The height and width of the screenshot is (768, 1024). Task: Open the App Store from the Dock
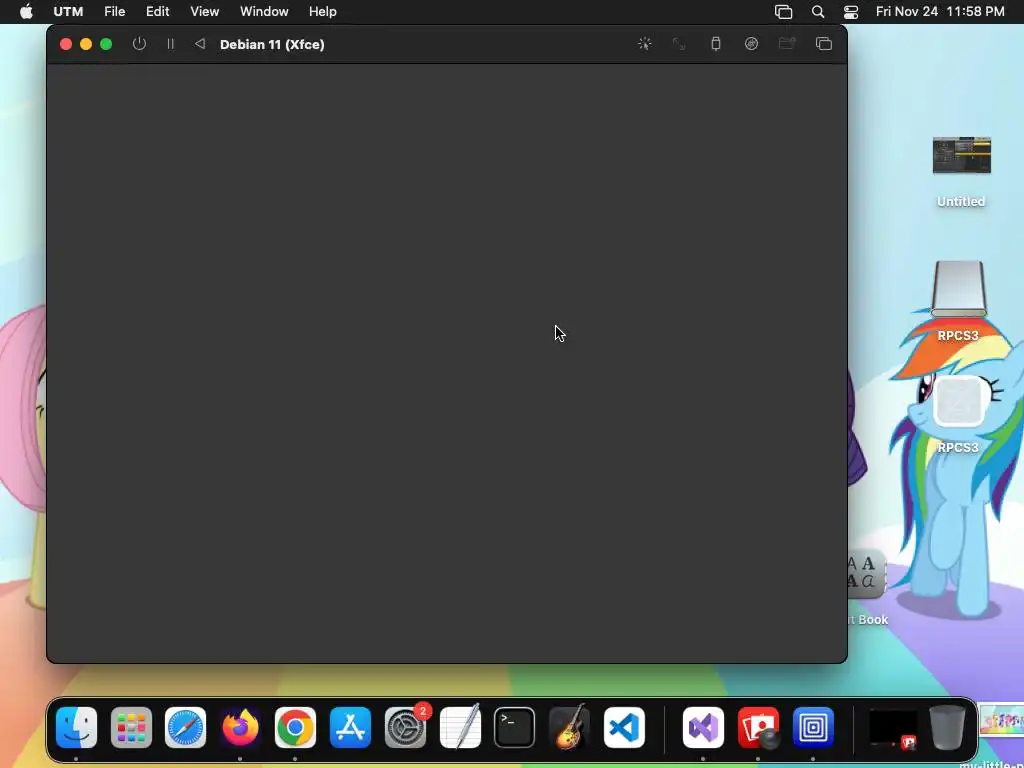350,727
